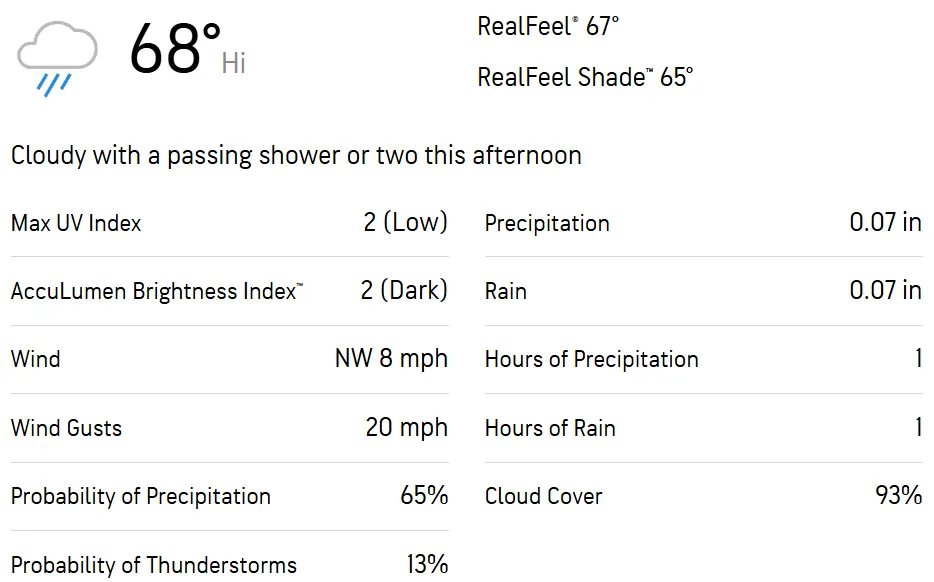Click the 20 mph gusts value
934x582 pixels.
[x=406, y=428]
